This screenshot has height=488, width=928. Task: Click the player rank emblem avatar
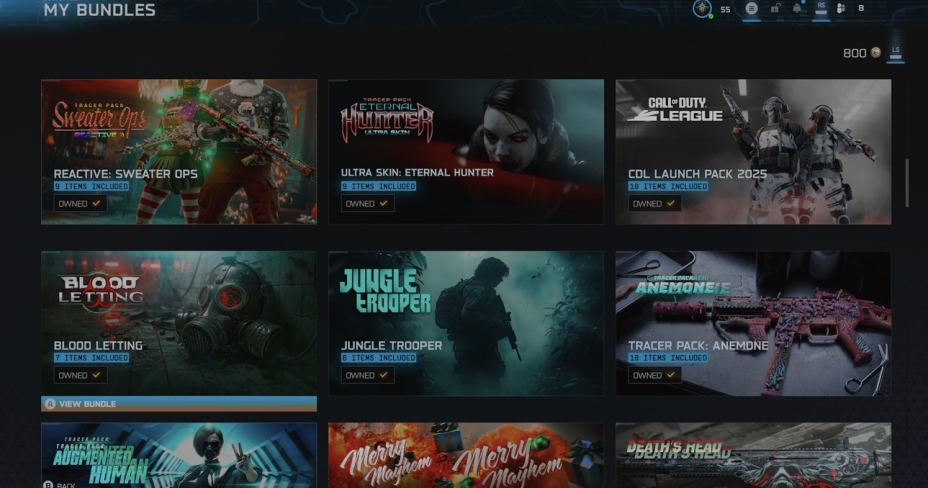pos(703,9)
